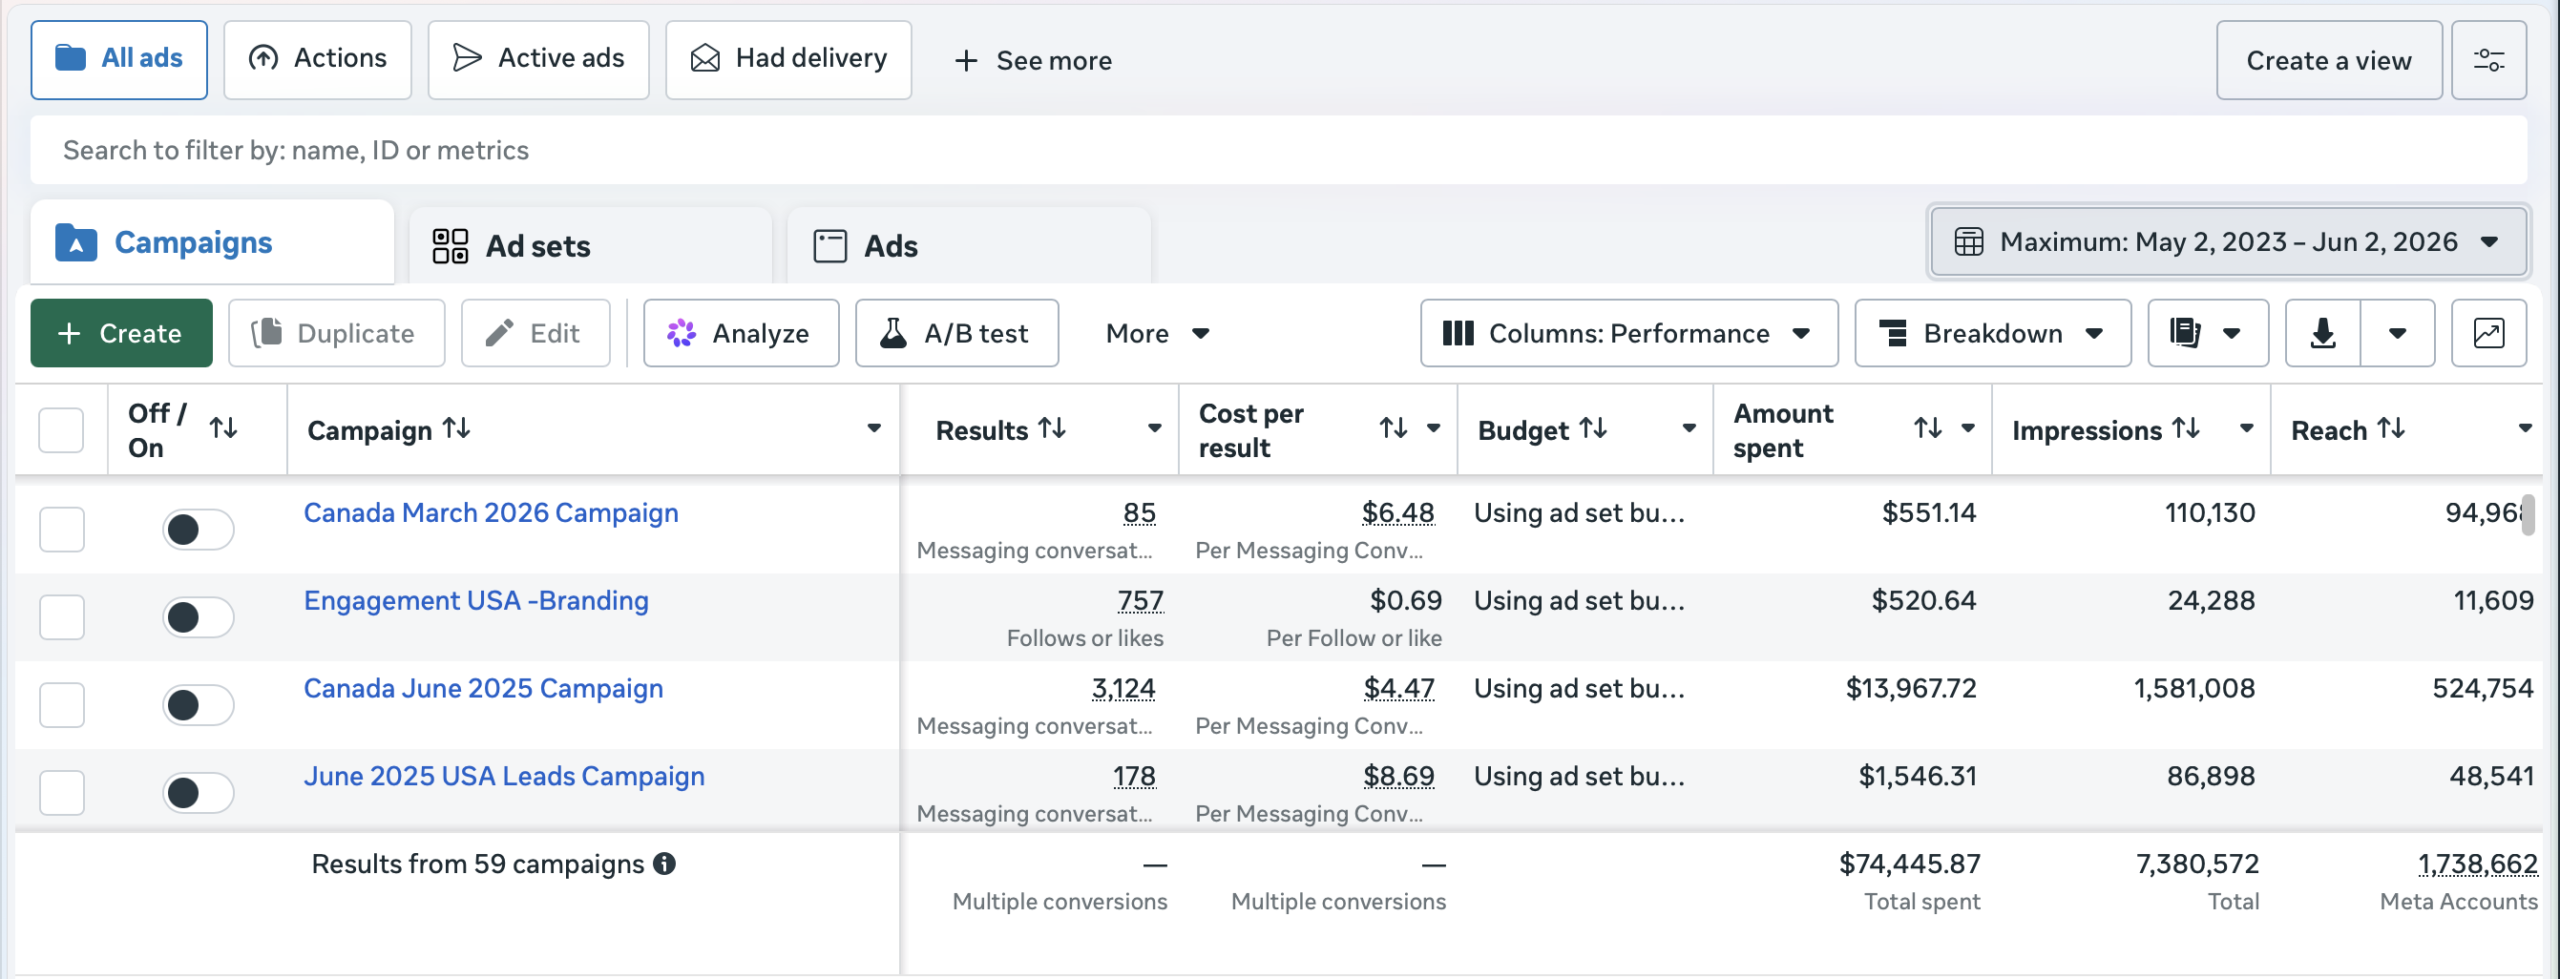Tick the select-all campaigns header checkbox
The width and height of the screenshot is (2560, 979).
coord(61,430)
